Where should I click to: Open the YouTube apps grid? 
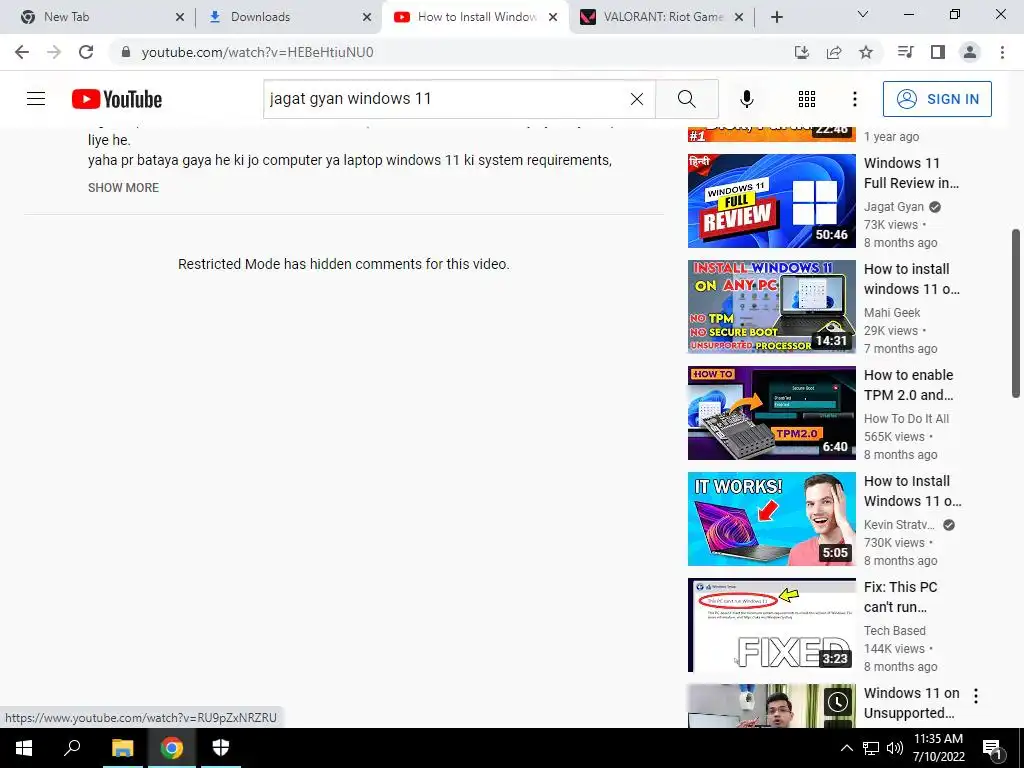pos(807,99)
